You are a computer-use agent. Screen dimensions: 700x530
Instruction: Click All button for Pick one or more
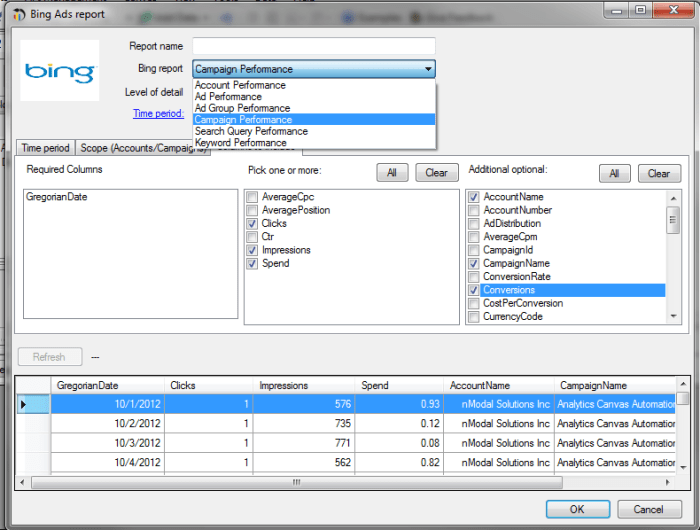(392, 173)
